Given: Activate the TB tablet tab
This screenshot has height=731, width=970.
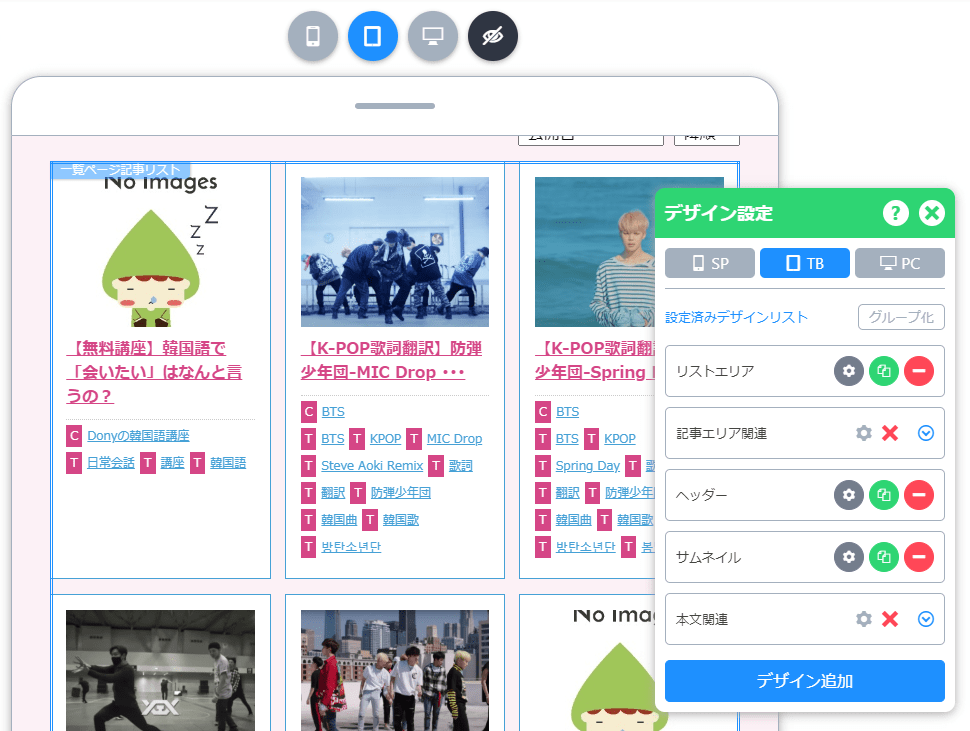Looking at the screenshot, I should click(x=805, y=263).
